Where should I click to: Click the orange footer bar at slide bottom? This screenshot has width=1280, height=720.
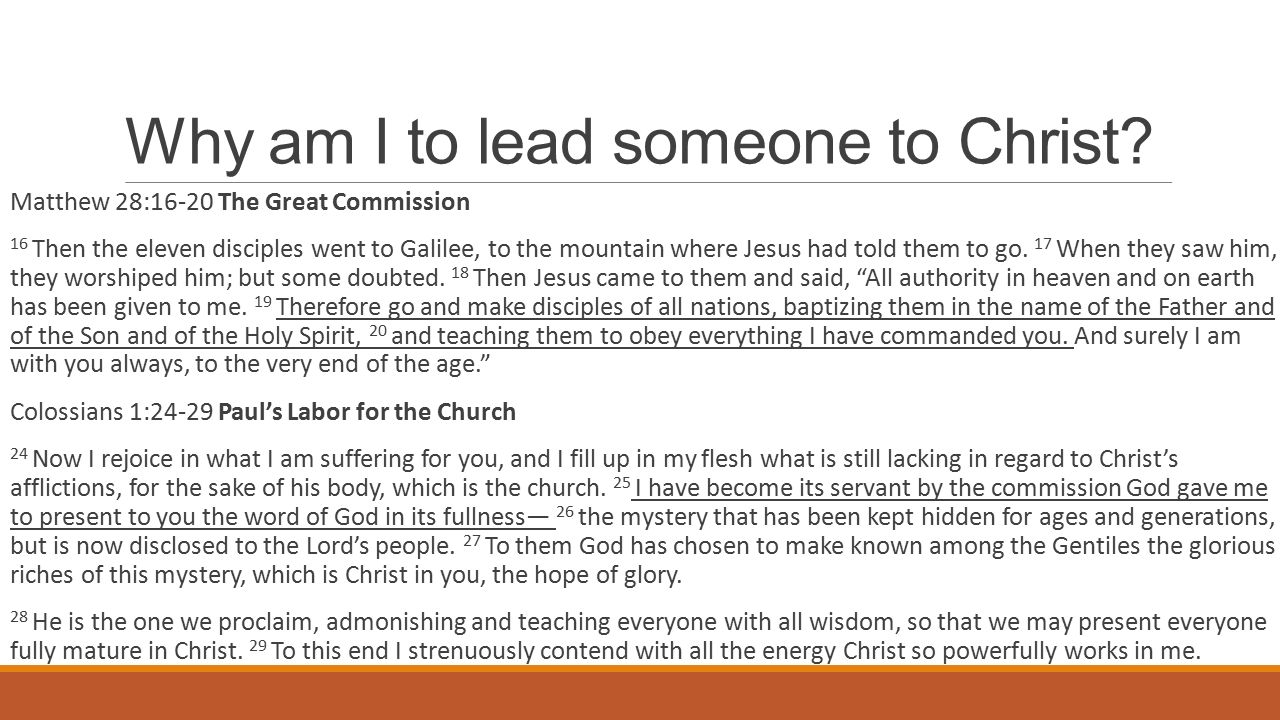640,694
